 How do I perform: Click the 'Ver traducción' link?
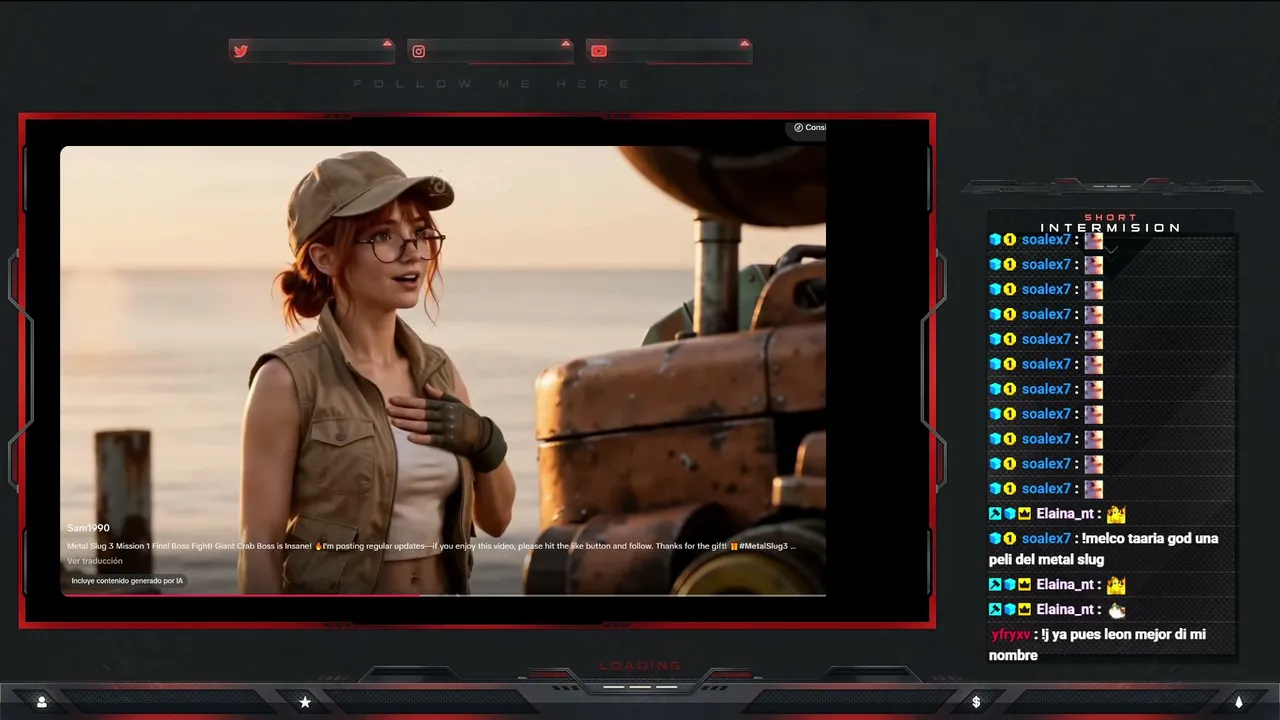tap(95, 561)
